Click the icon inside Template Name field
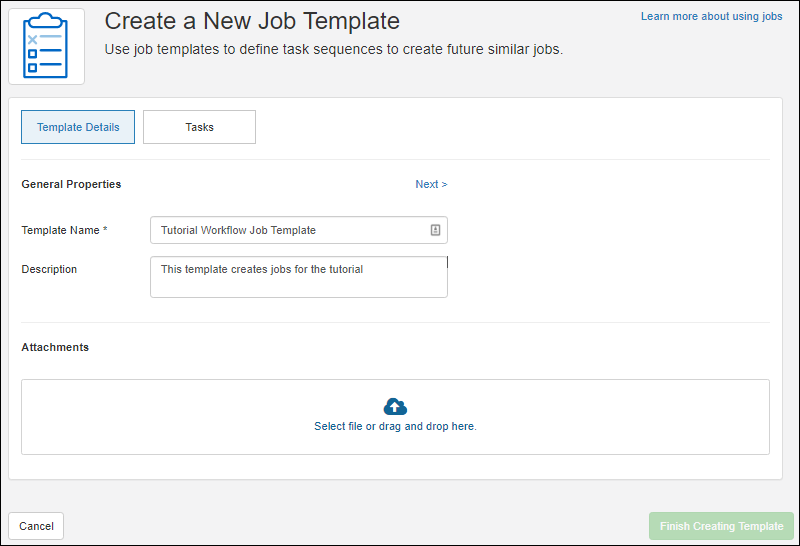This screenshot has height=546, width=800. pos(436,230)
